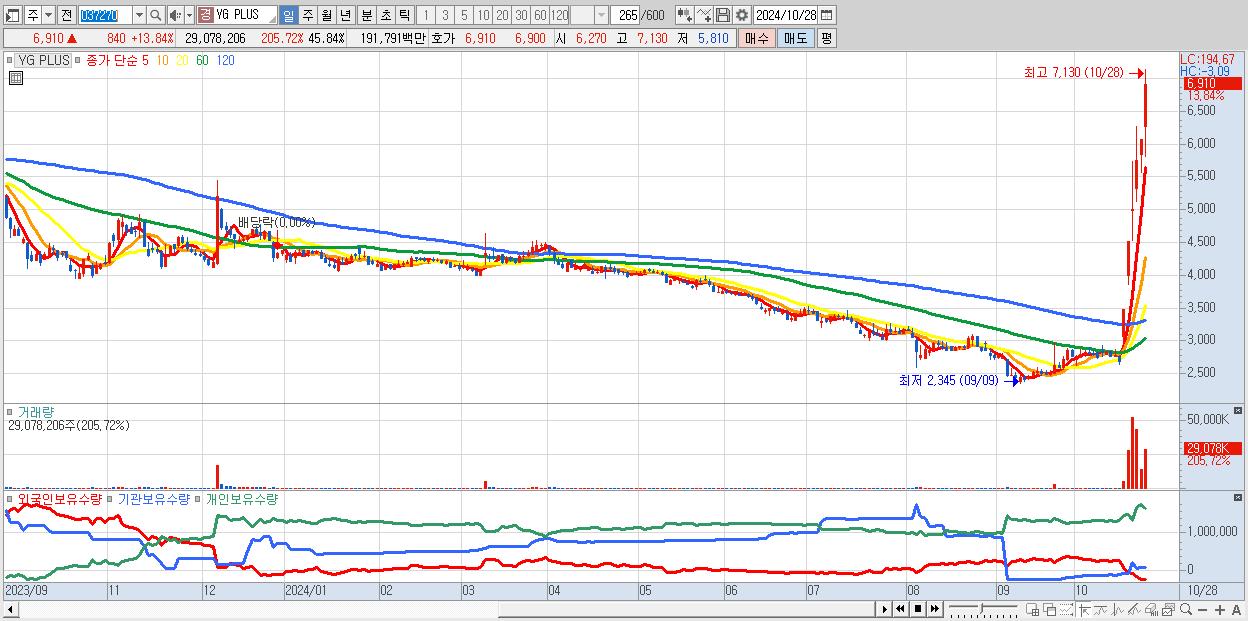Switch to the 초 second period tab

[386, 15]
